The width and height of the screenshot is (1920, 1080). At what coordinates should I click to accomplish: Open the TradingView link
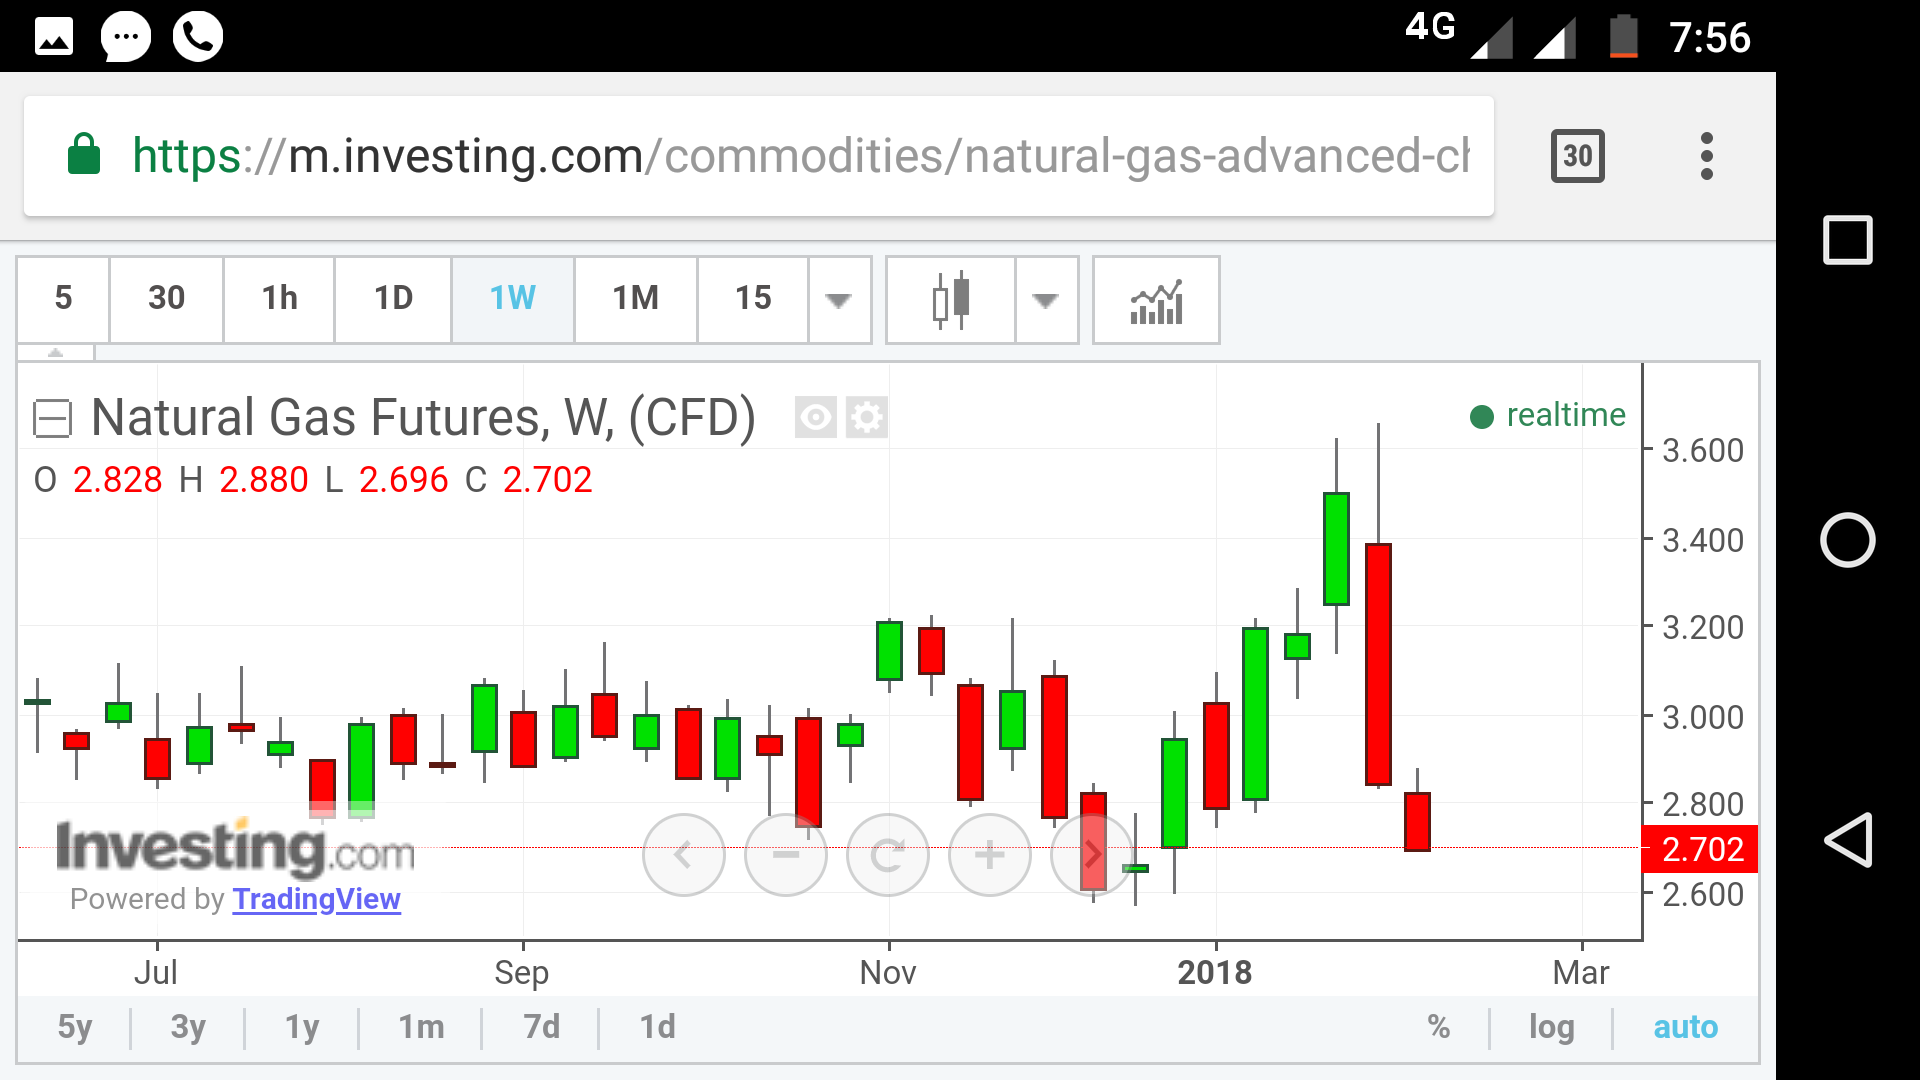coord(316,899)
